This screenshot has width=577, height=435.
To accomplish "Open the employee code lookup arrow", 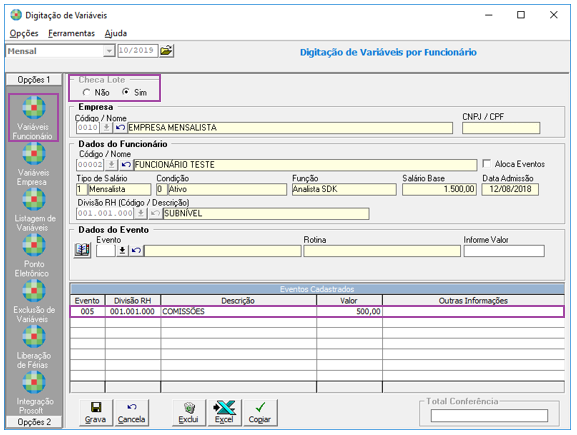I will tap(111, 165).
